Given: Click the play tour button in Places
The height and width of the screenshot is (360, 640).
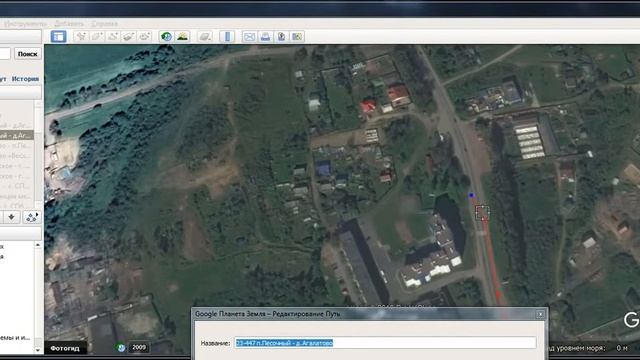Looking at the screenshot, I should pos(32,217).
